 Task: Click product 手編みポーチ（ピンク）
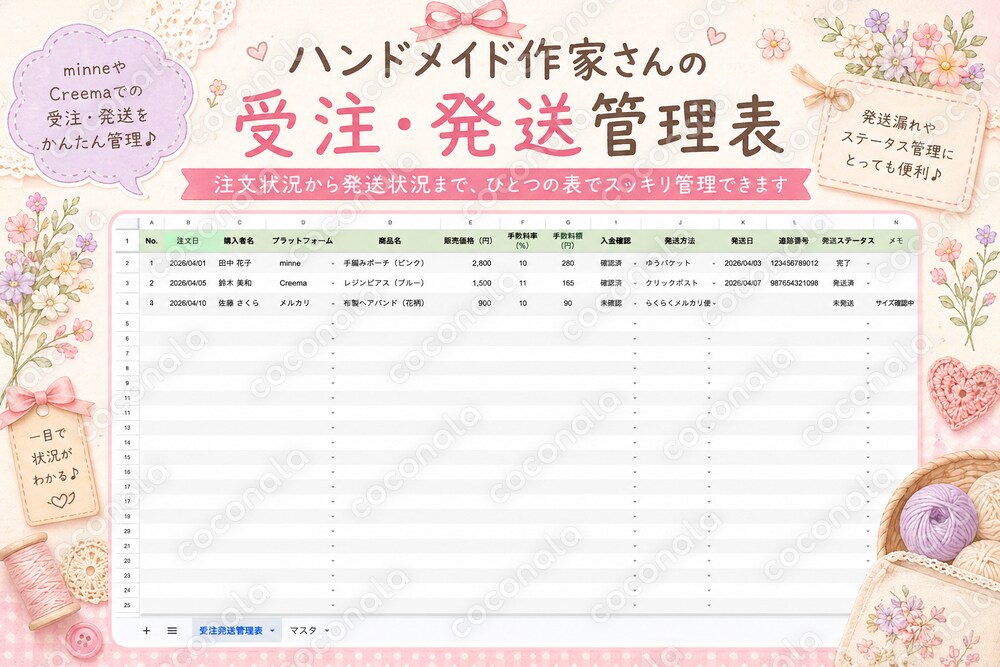[x=384, y=263]
